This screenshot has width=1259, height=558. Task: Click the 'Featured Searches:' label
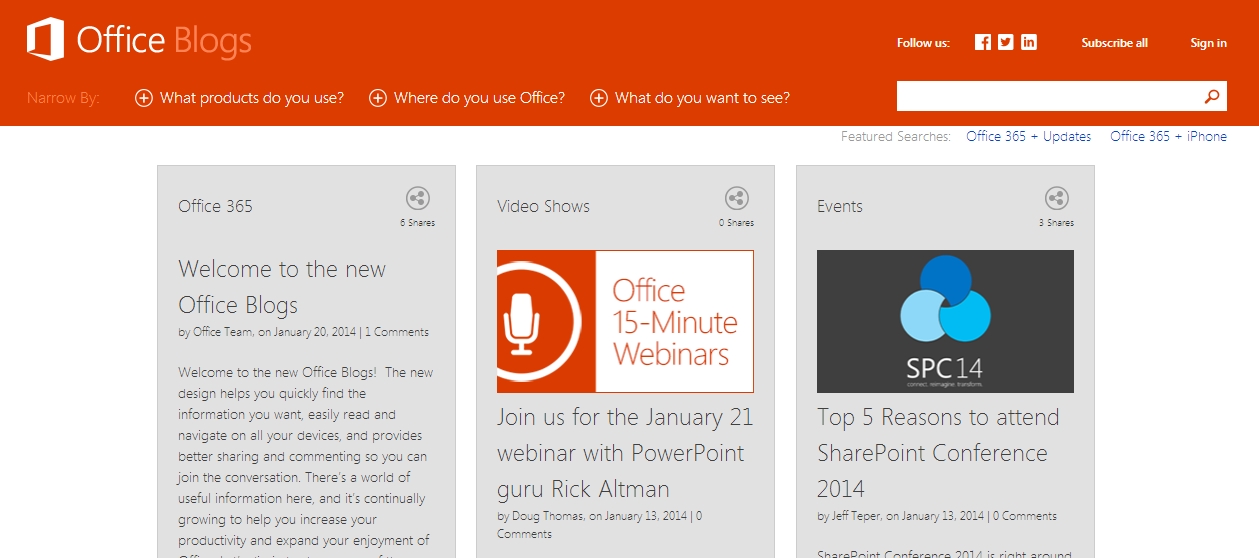tap(896, 137)
